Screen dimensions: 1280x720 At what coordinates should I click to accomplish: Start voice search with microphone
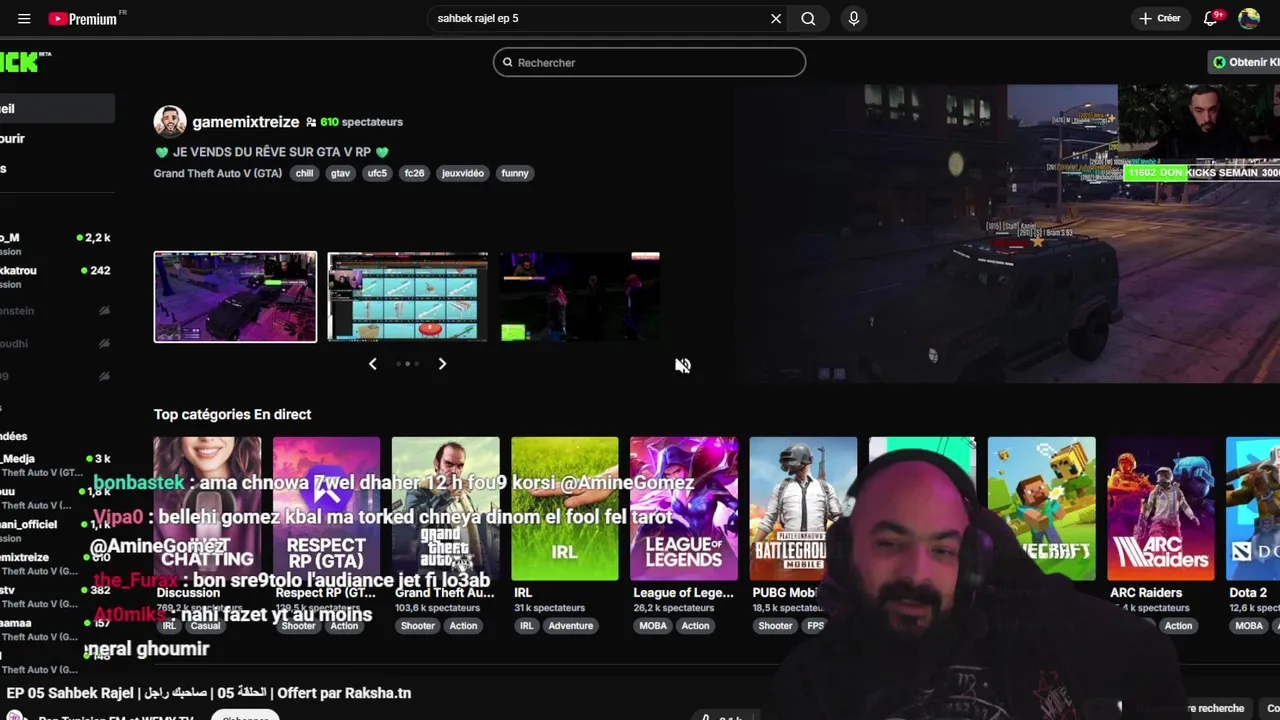click(853, 18)
